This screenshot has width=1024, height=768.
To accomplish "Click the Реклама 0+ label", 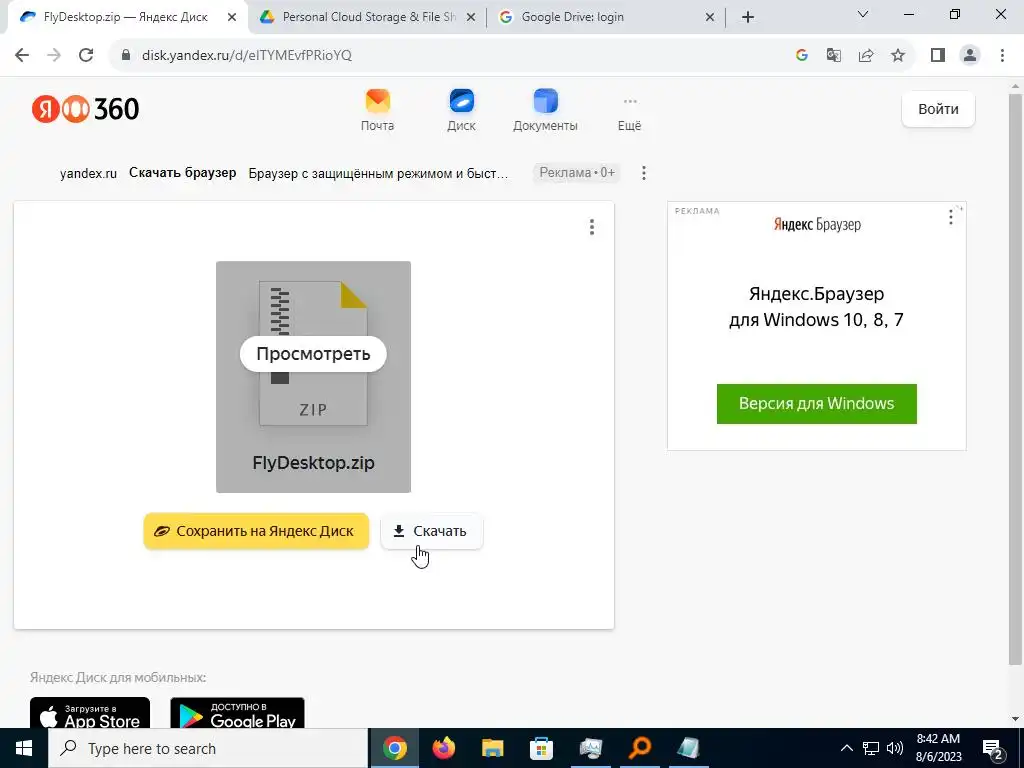I will pyautogui.click(x=577, y=173).
